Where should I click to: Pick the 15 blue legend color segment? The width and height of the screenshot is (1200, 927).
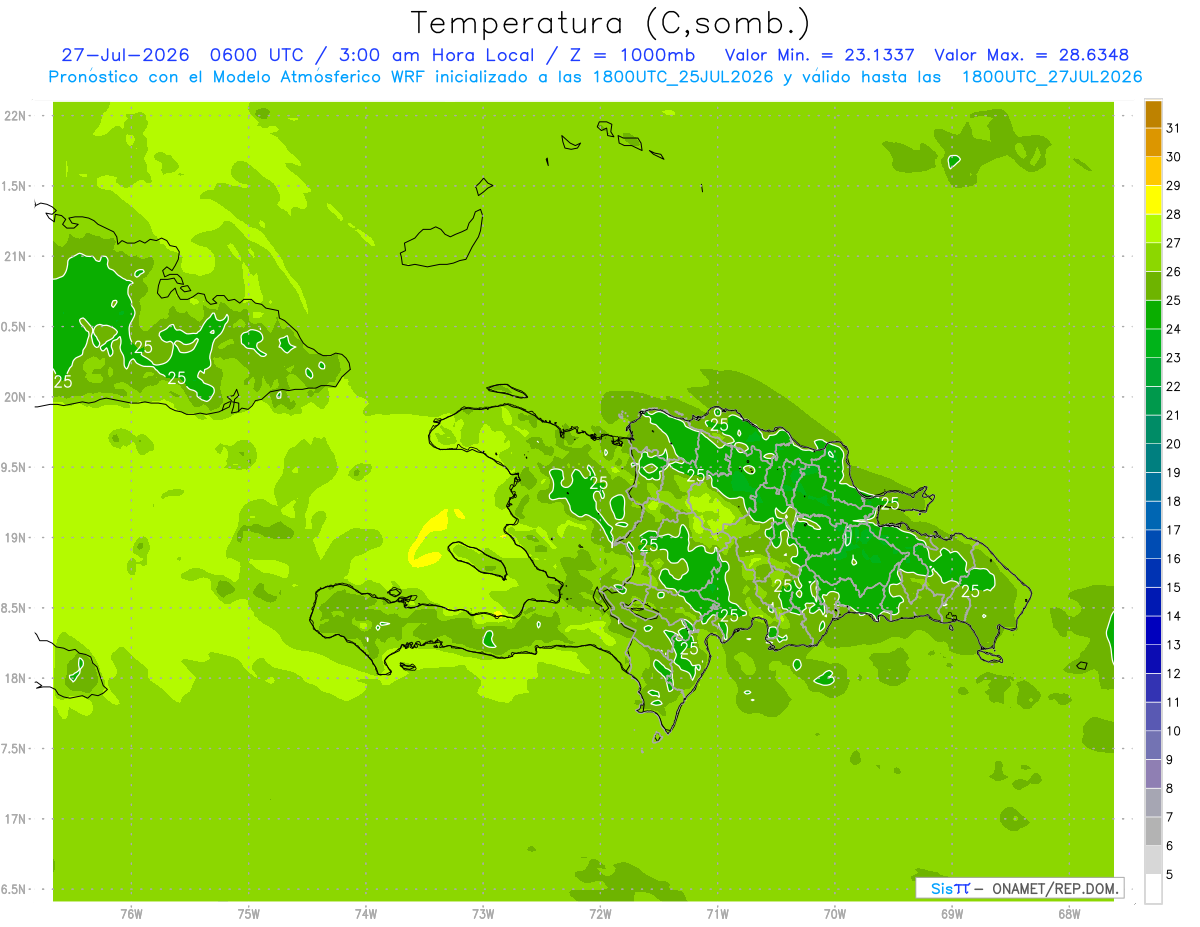1153,573
